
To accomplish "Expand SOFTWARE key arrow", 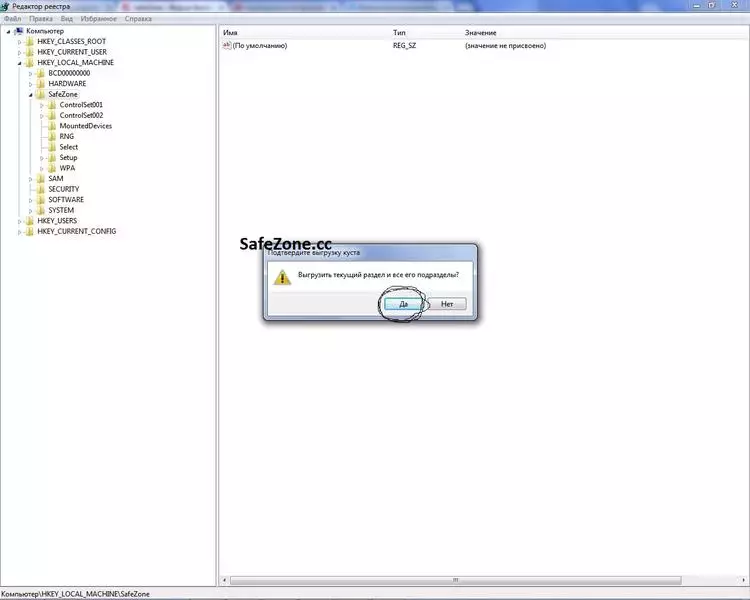I will click(x=31, y=200).
